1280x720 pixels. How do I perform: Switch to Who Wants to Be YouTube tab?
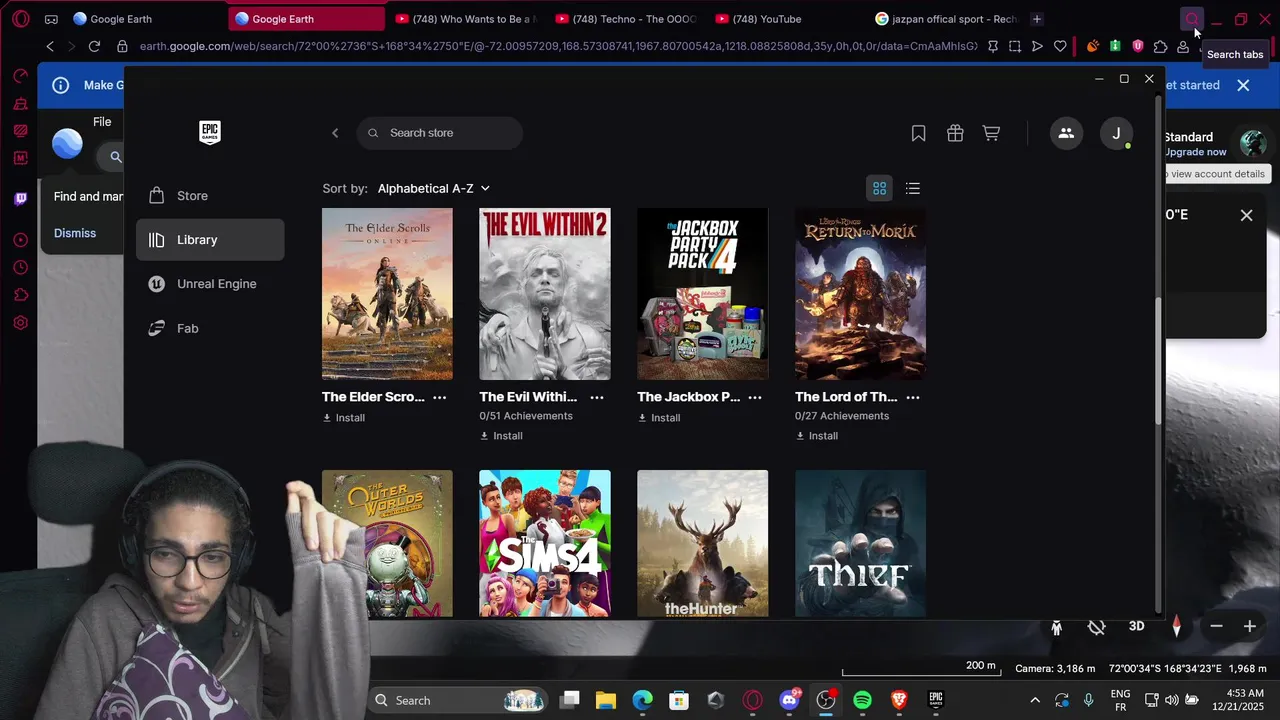465,19
